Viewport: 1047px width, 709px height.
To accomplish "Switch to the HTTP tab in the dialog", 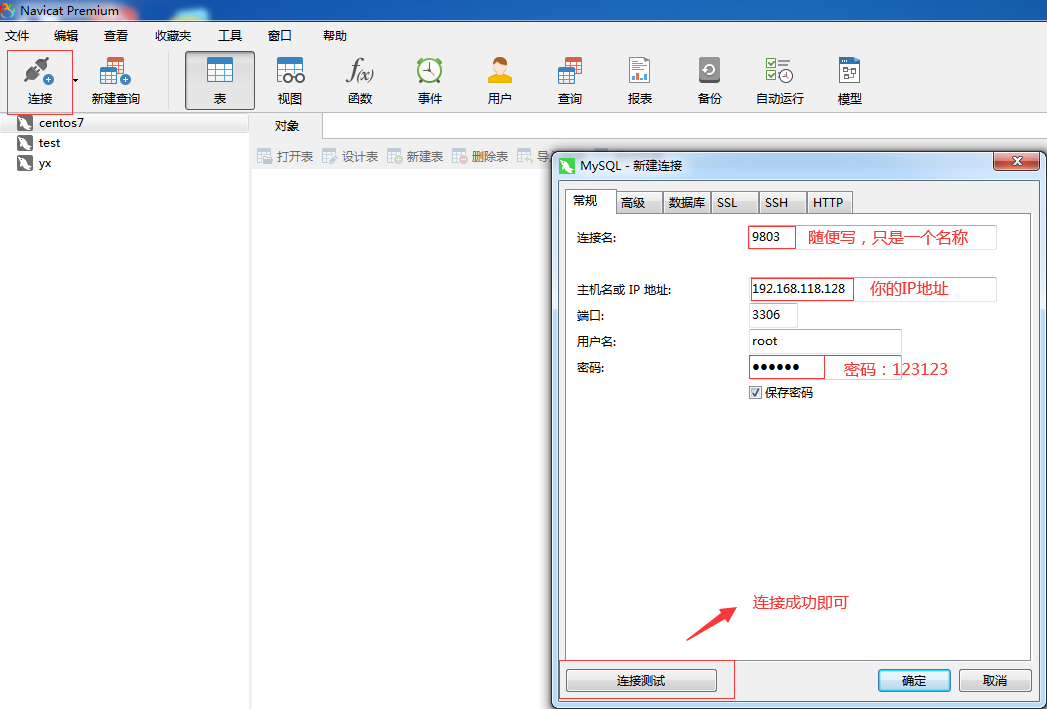I will click(x=828, y=203).
